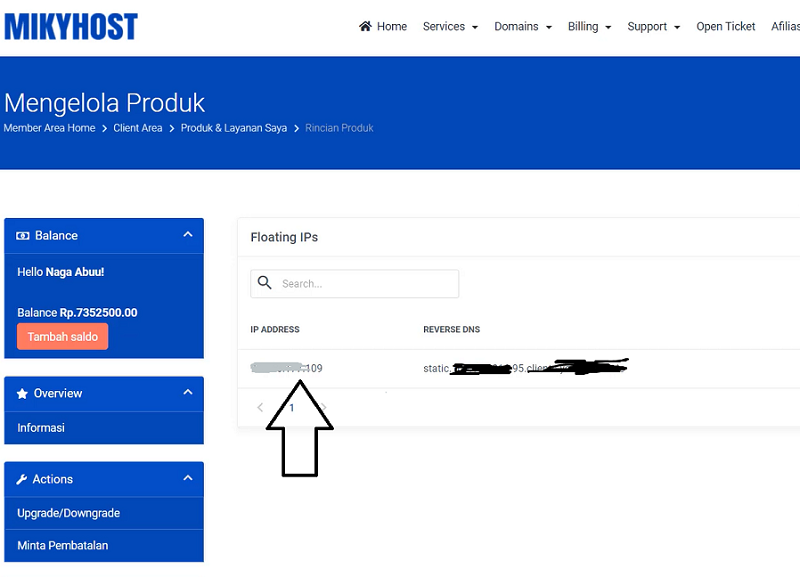The height and width of the screenshot is (577, 800).
Task: Click the Open Ticket menu item
Action: coord(726,27)
